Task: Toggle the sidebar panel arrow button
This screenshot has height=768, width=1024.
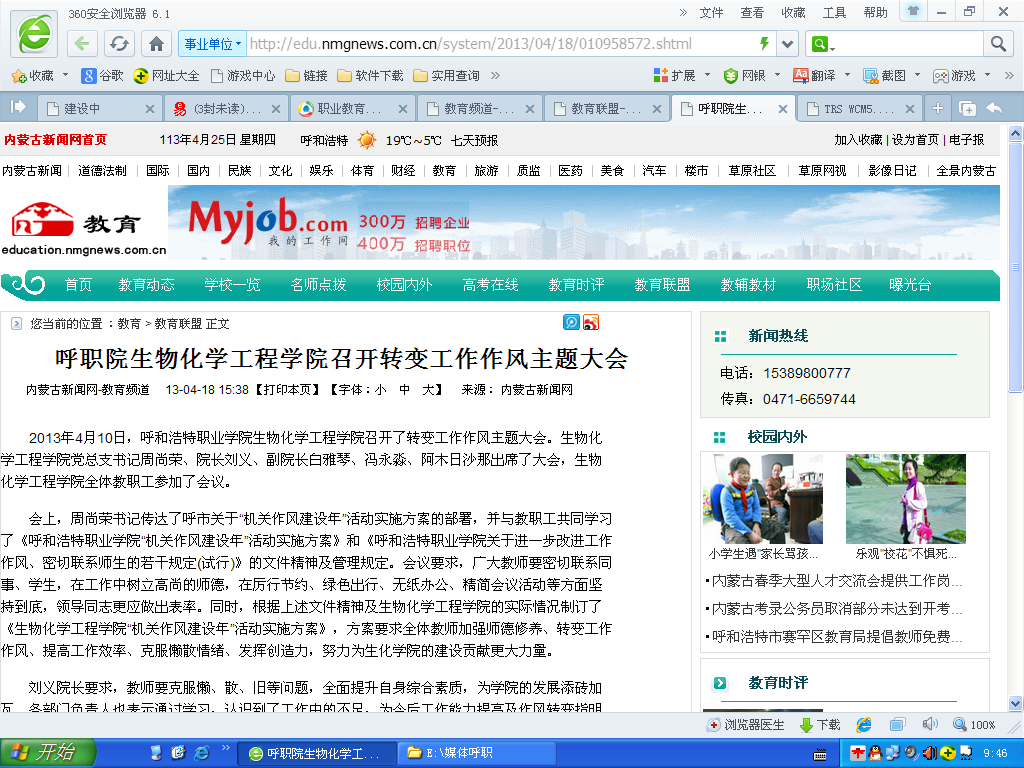Action: point(18,107)
